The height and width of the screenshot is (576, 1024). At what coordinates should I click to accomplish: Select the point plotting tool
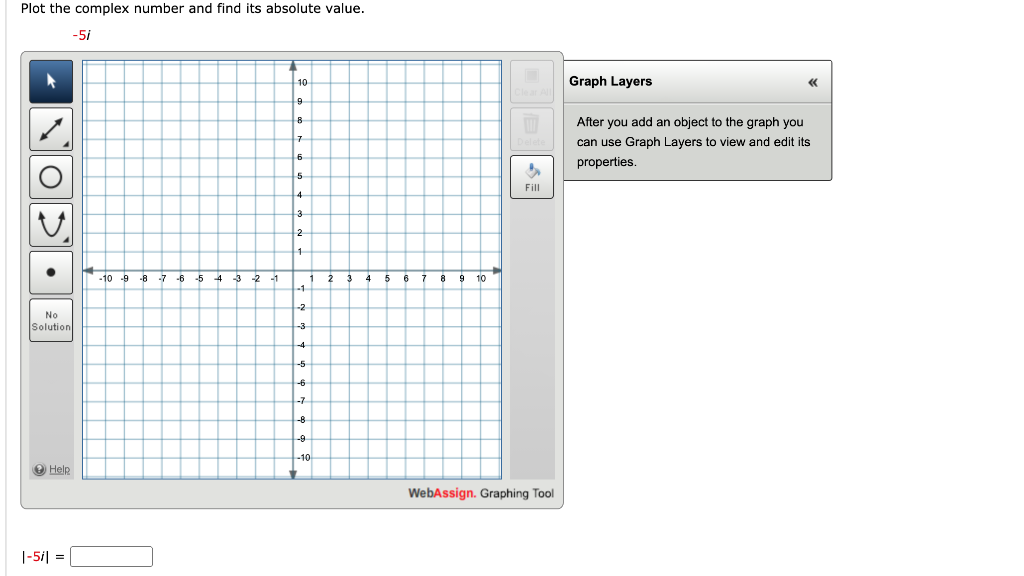click(50, 271)
